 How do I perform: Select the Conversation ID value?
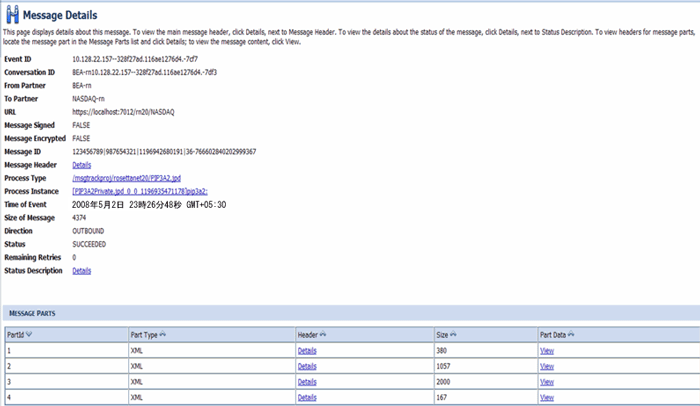pos(145,72)
